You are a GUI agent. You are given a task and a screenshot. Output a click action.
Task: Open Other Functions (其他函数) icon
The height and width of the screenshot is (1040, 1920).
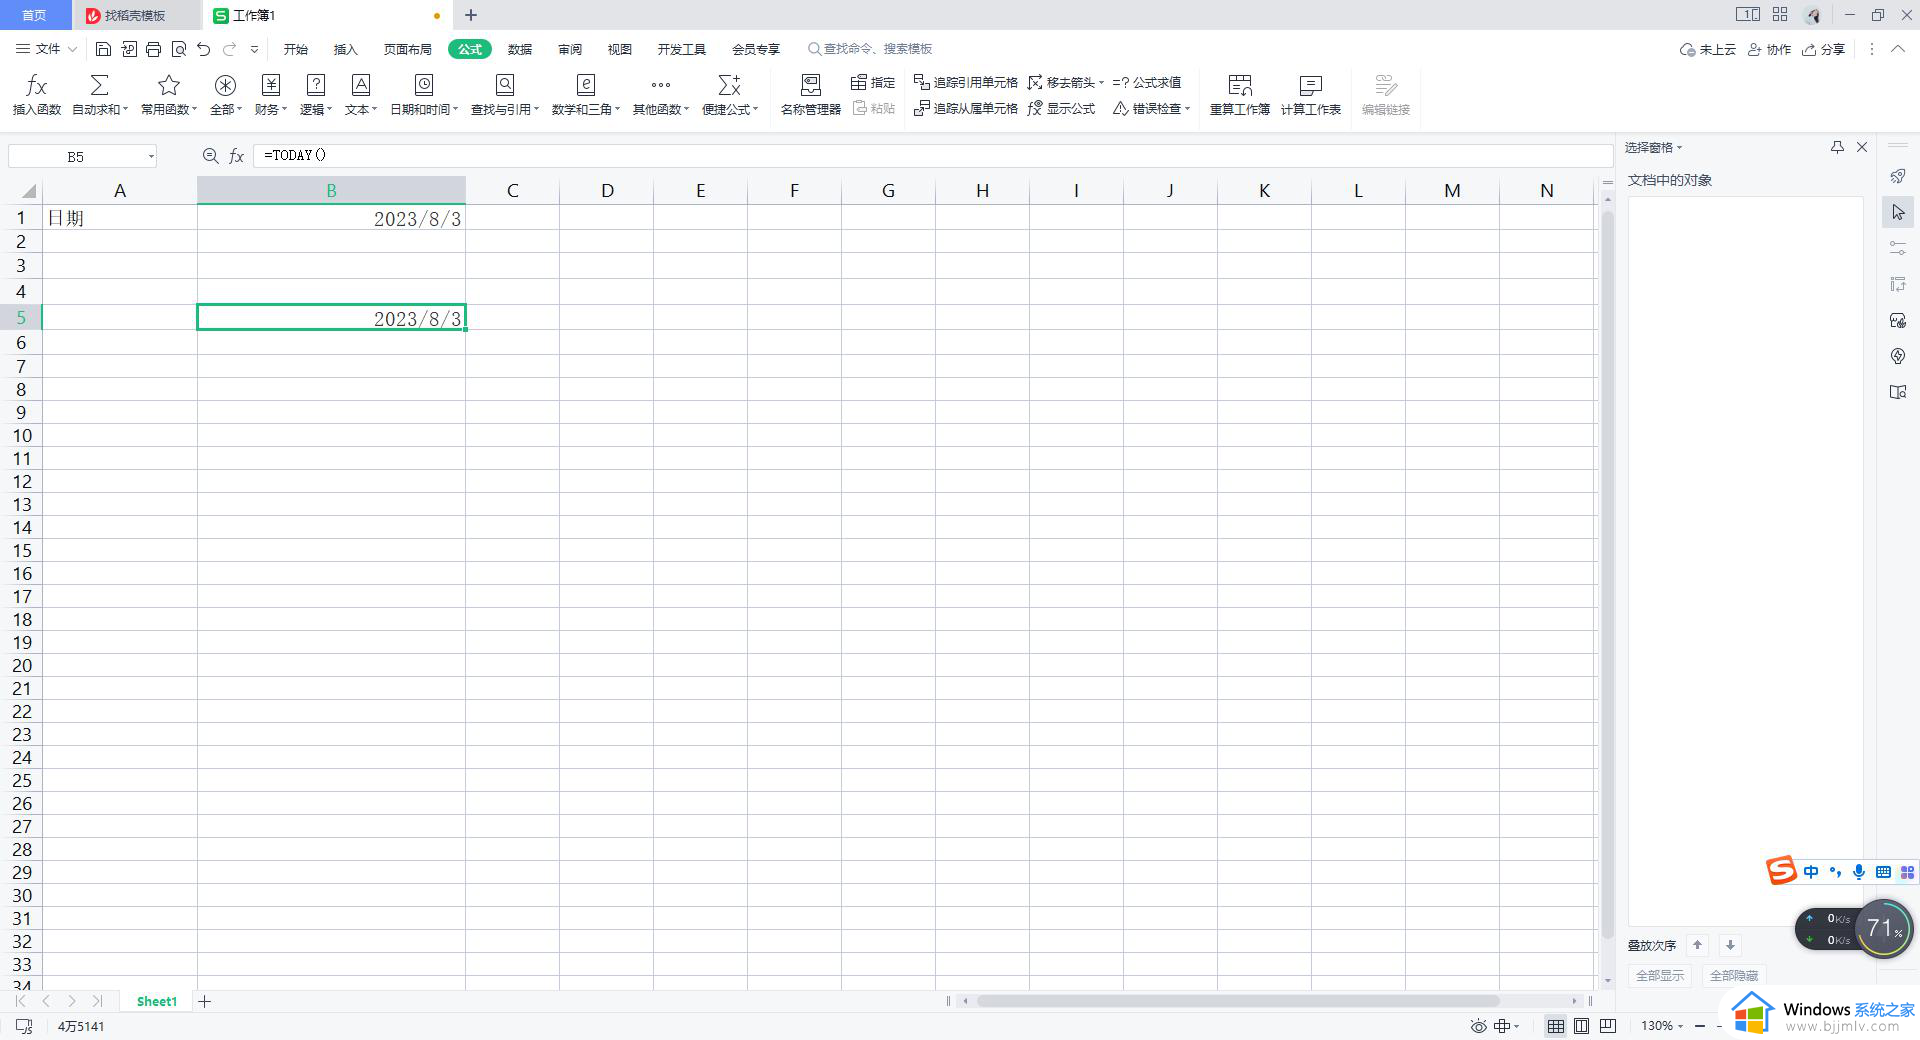pos(660,86)
